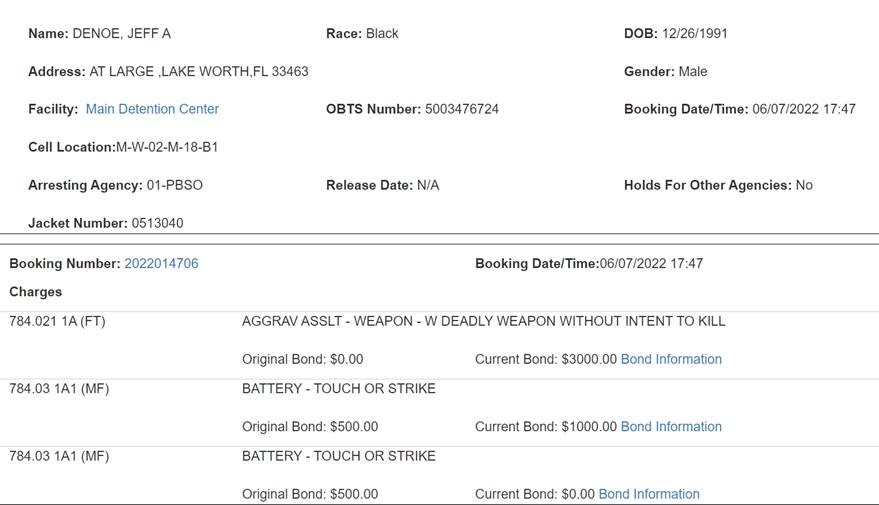879x505 pixels.
Task: Click the Charges section heading
Action: (36, 292)
